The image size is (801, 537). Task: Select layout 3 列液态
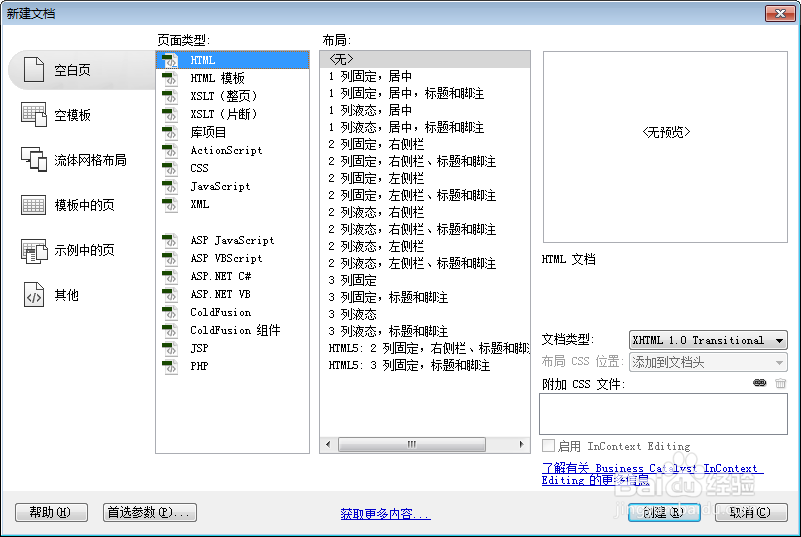[425, 314]
